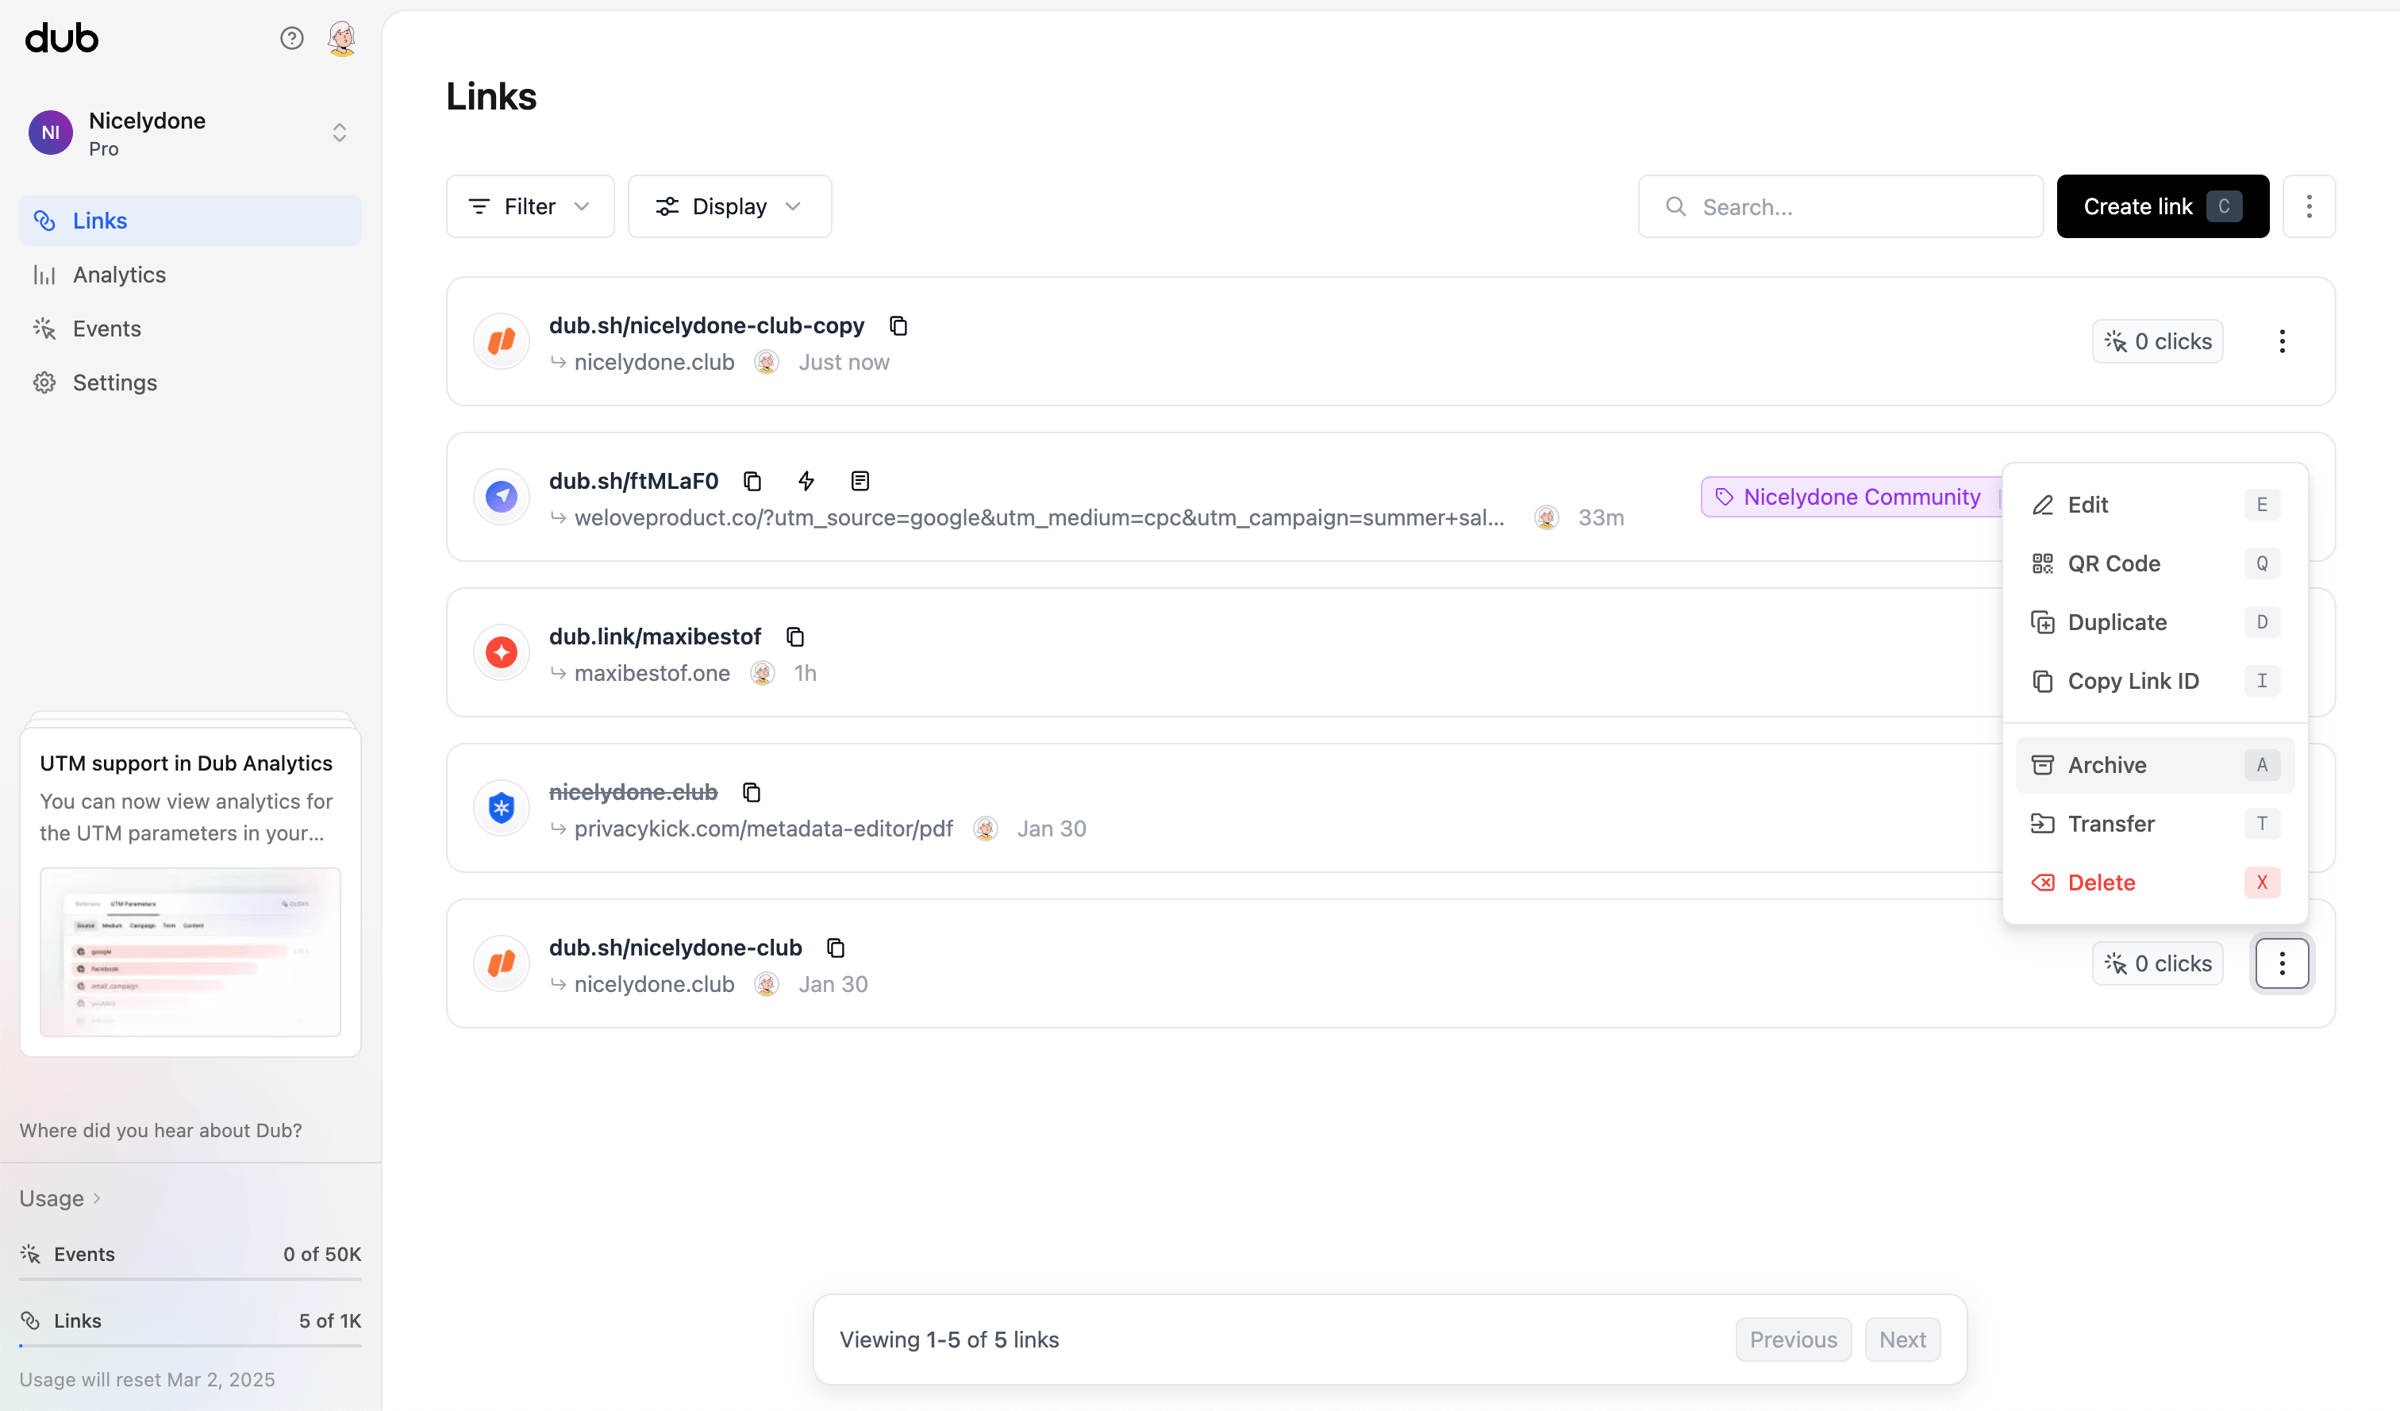Copy the dub.sh/nicelydone-club-copy link
The height and width of the screenshot is (1411, 2400).
(x=898, y=326)
